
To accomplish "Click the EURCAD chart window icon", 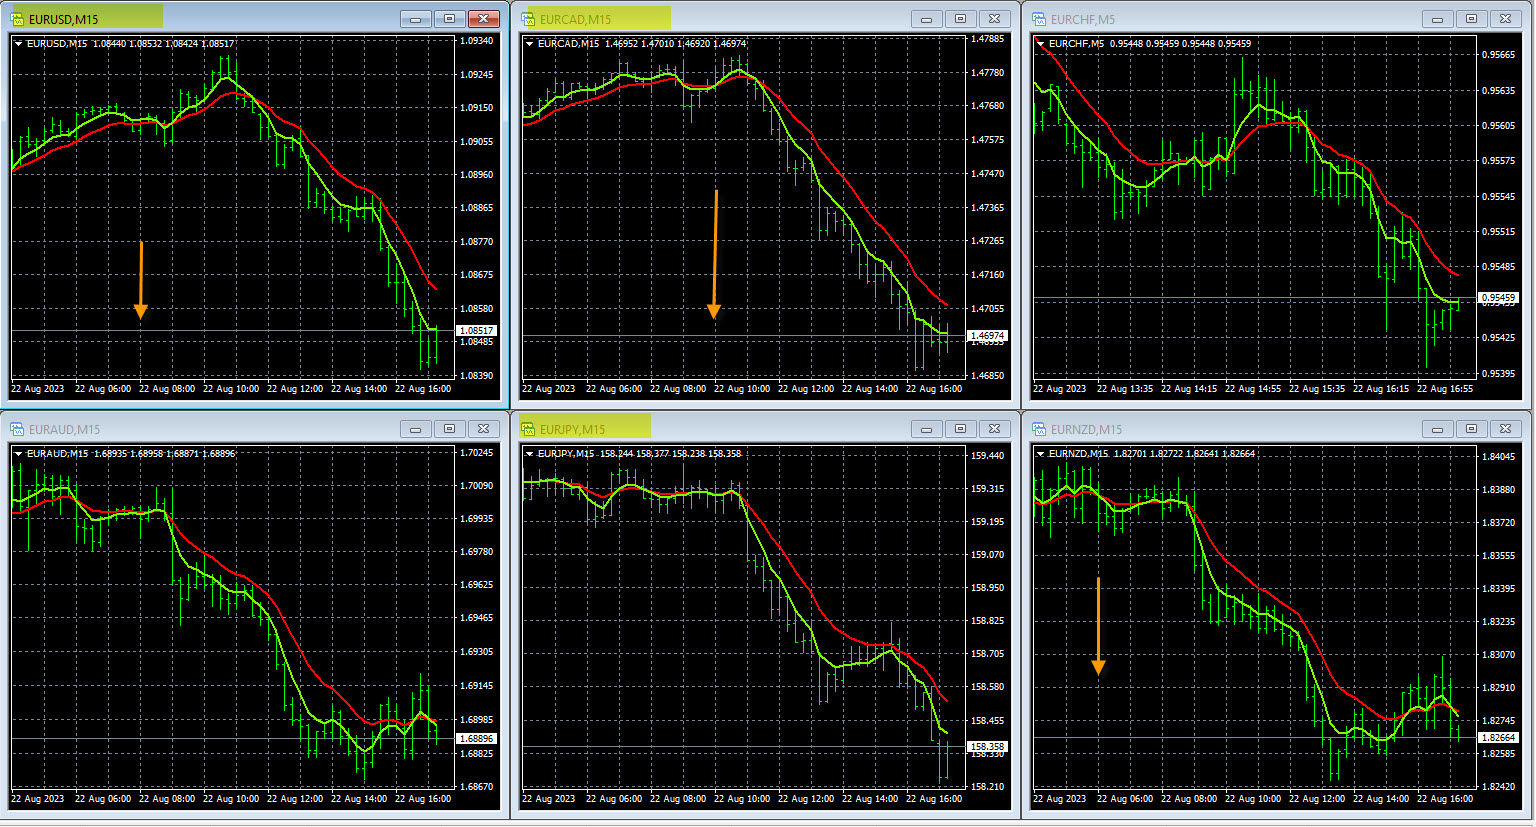I will point(529,19).
